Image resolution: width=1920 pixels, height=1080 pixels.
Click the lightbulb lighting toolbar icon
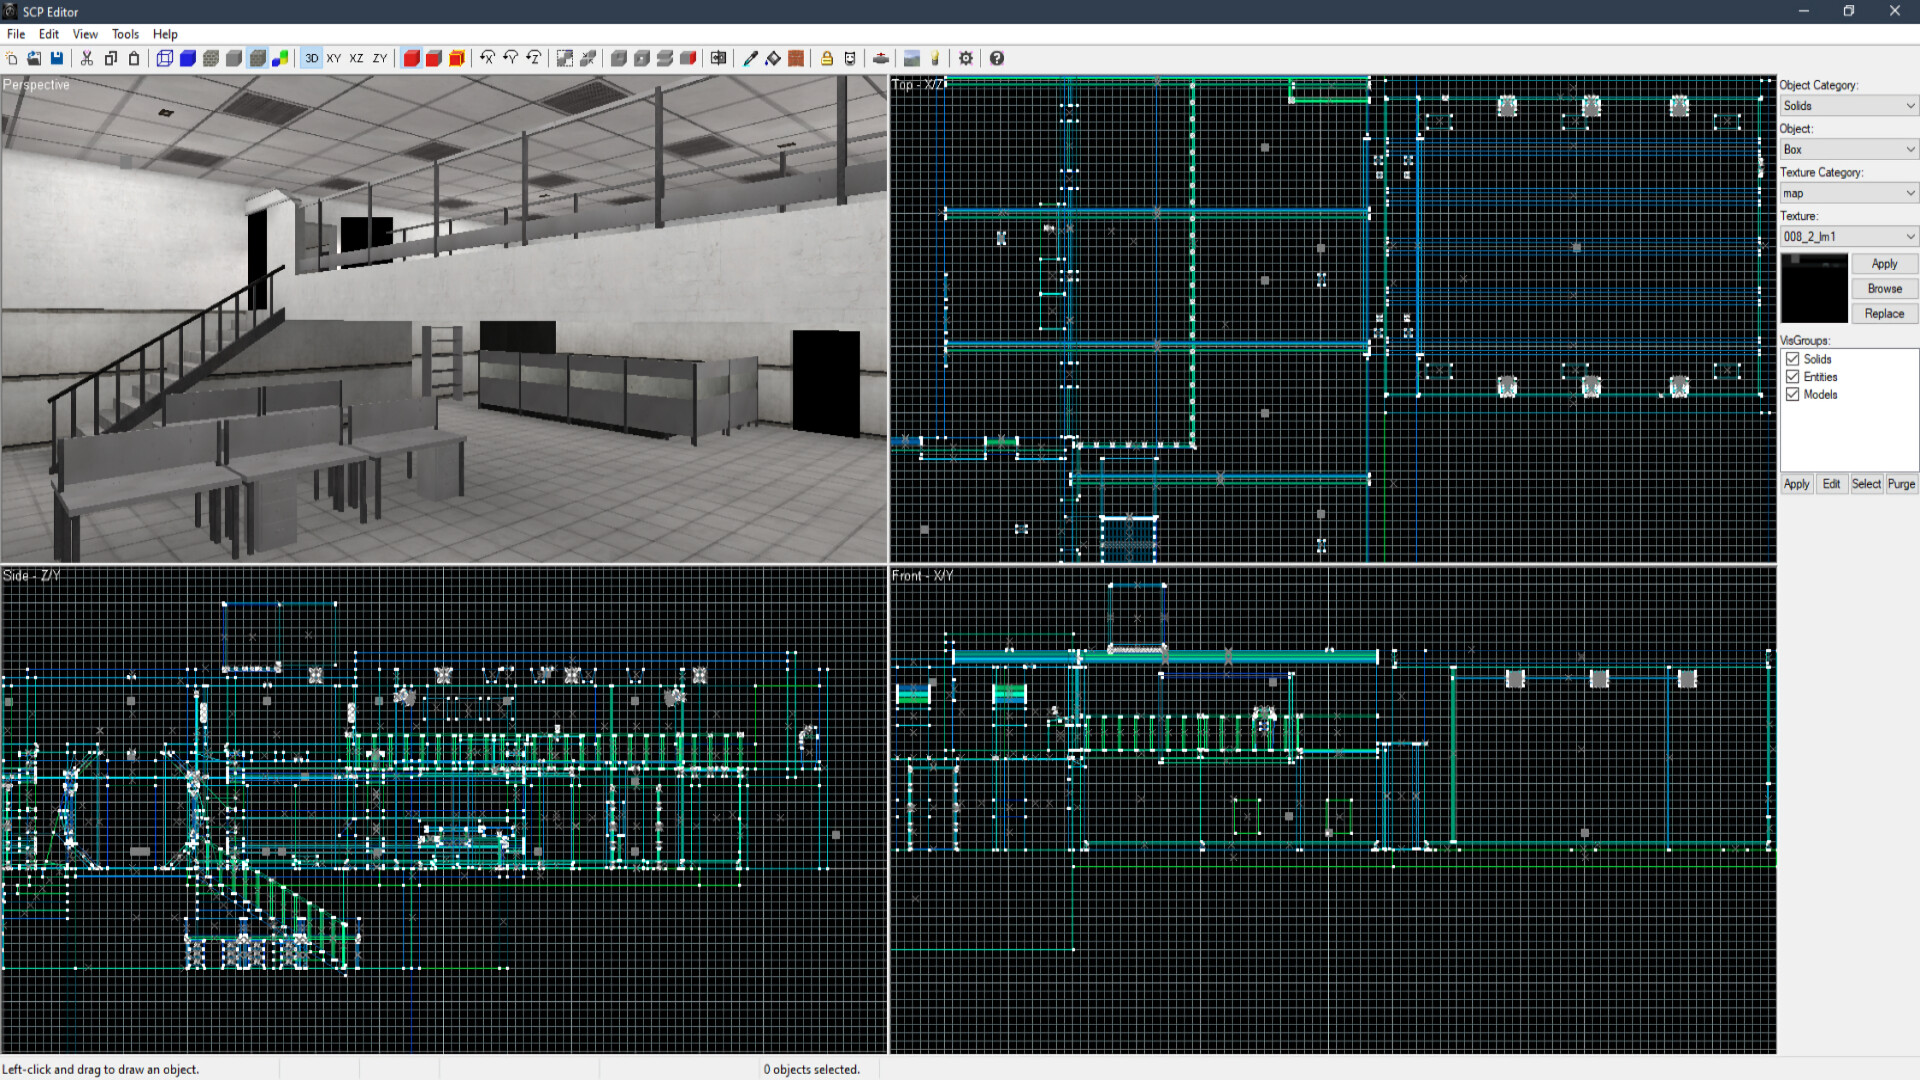(x=936, y=58)
